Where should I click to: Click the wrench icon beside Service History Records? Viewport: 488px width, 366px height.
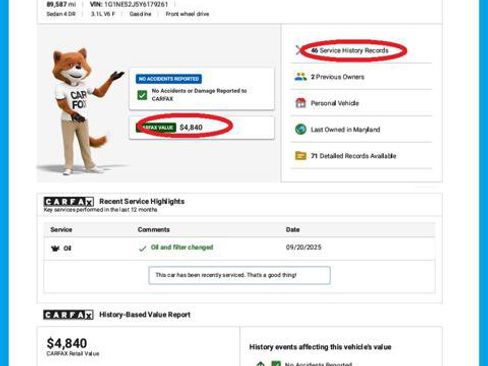point(298,50)
